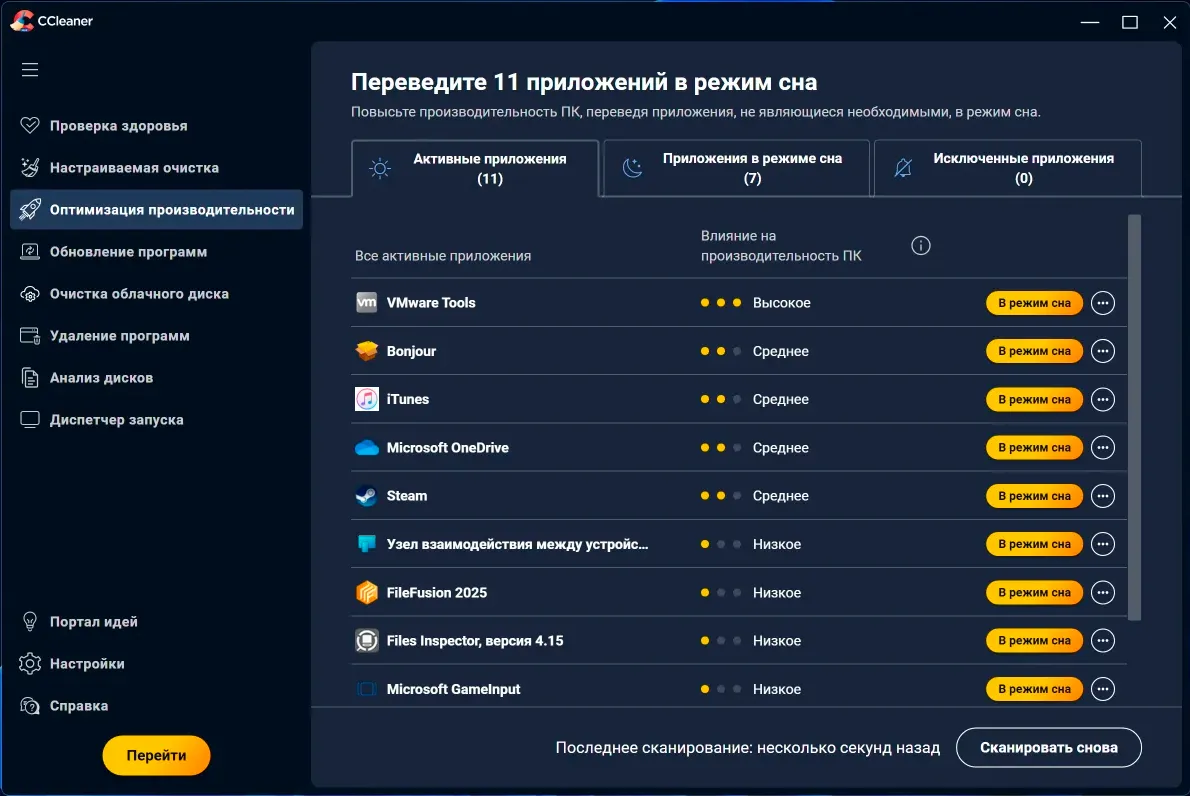Open Обновление программ section

click(156, 251)
